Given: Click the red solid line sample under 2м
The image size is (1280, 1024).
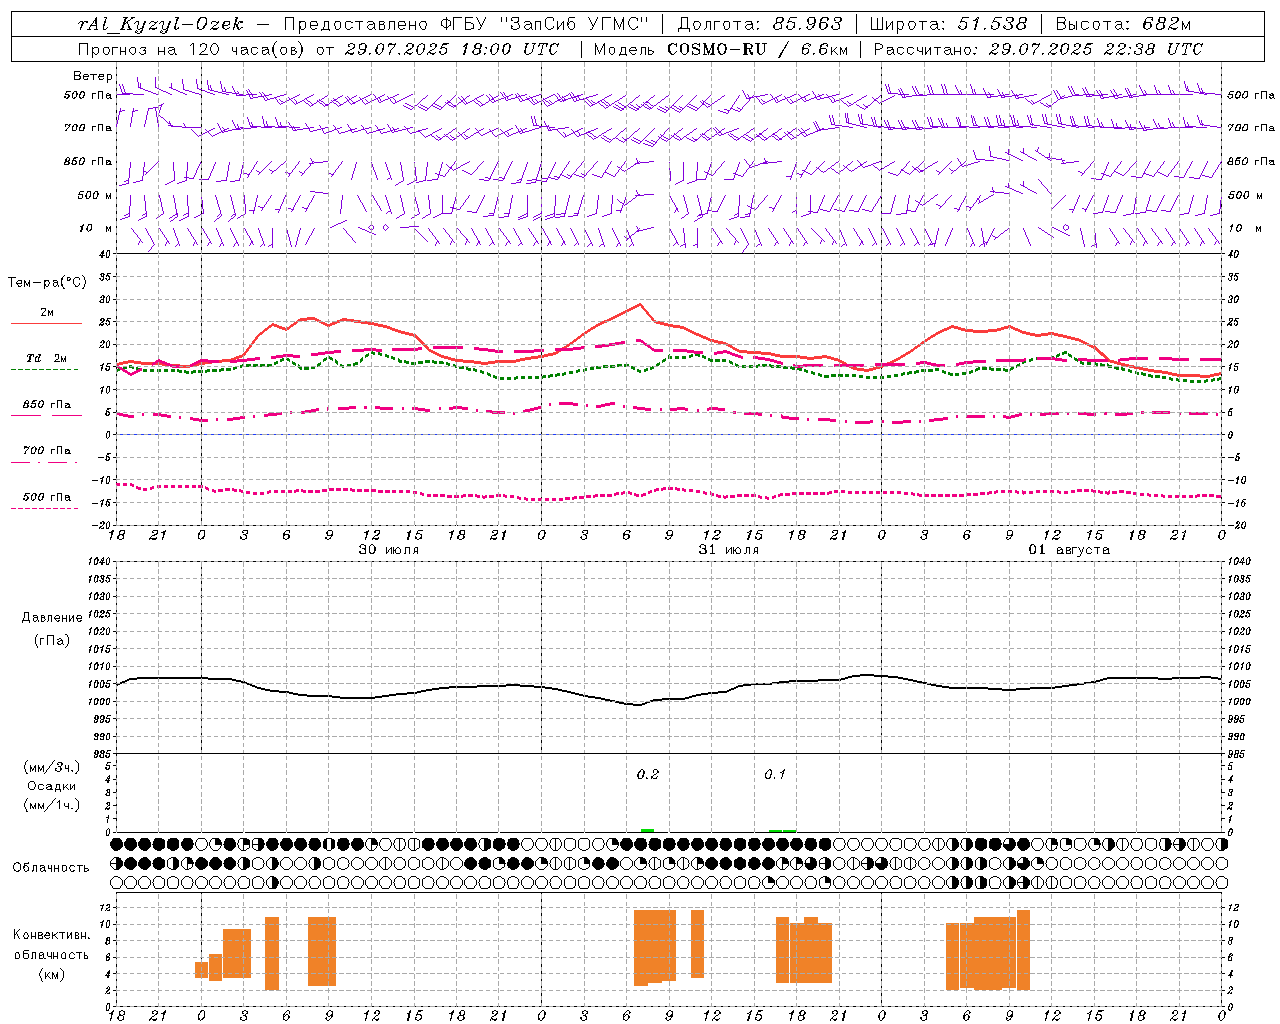Looking at the screenshot, I should pyautogui.click(x=46, y=324).
